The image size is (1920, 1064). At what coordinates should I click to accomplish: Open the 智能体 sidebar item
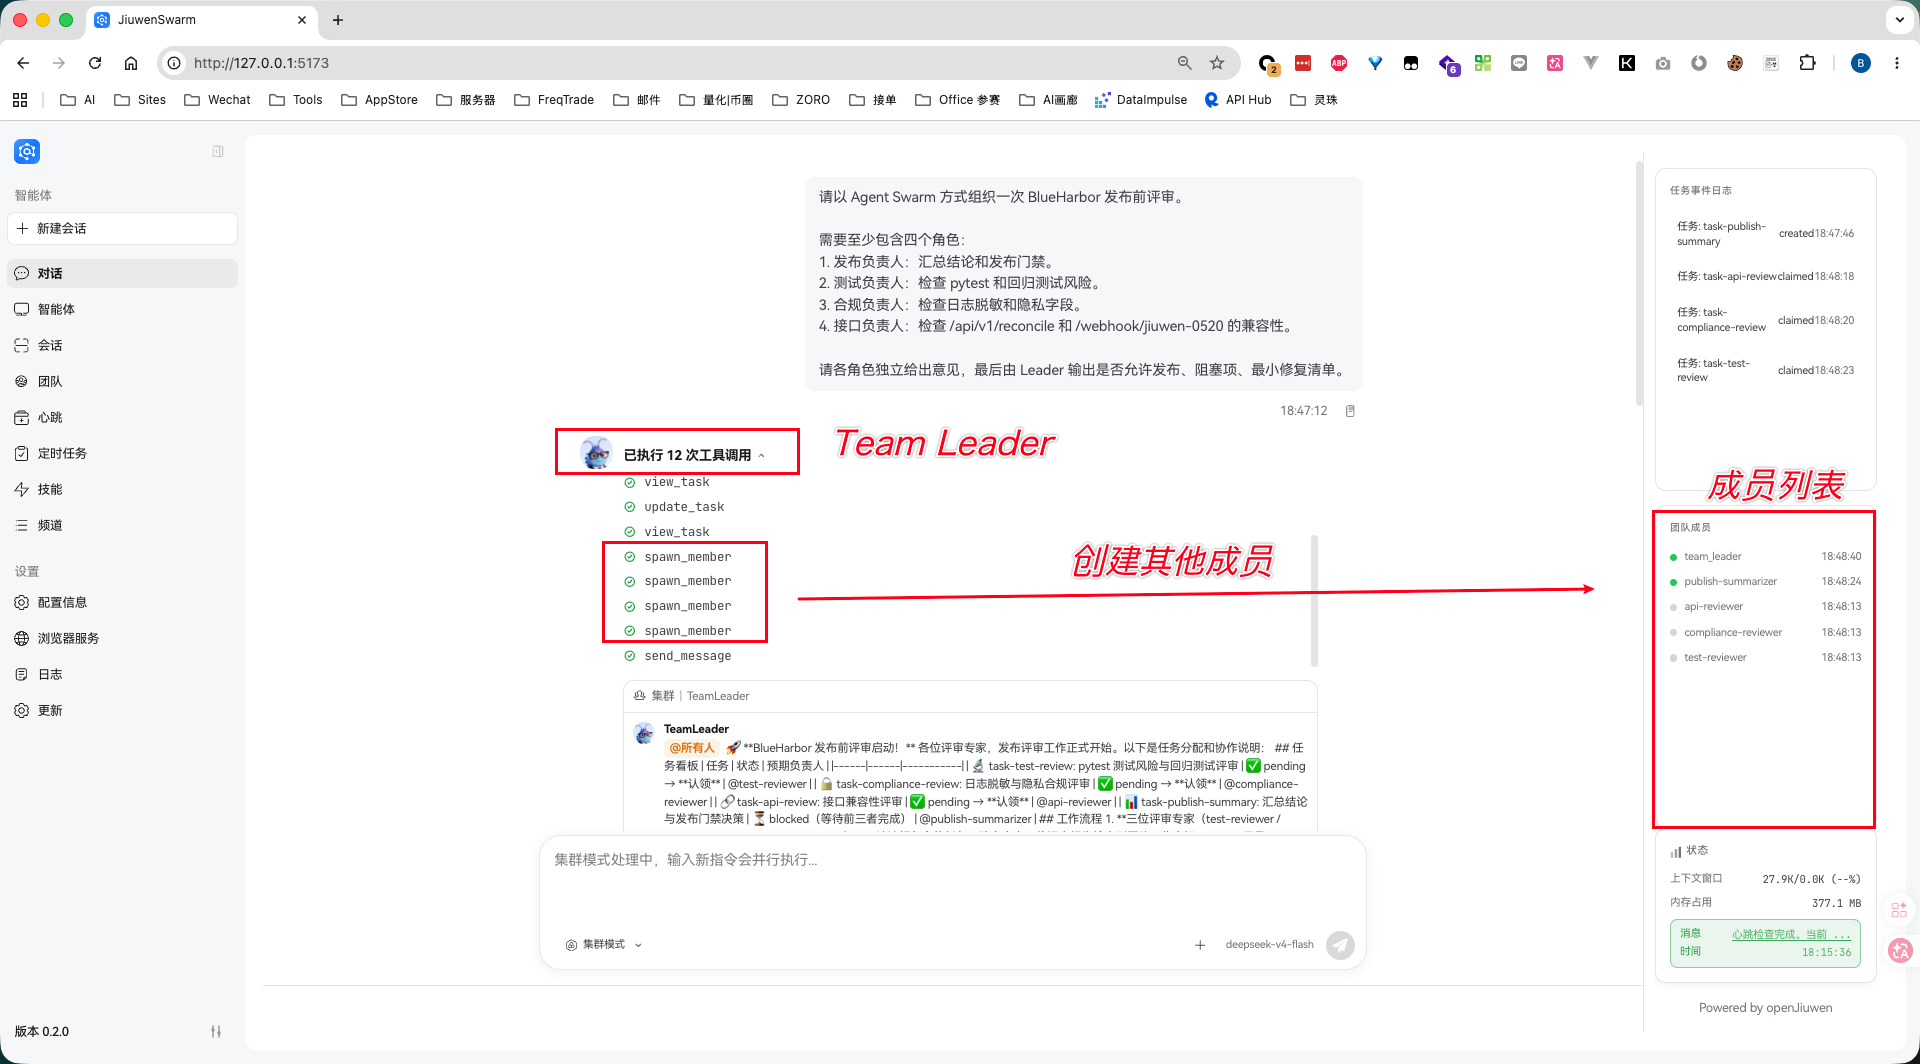pos(122,309)
